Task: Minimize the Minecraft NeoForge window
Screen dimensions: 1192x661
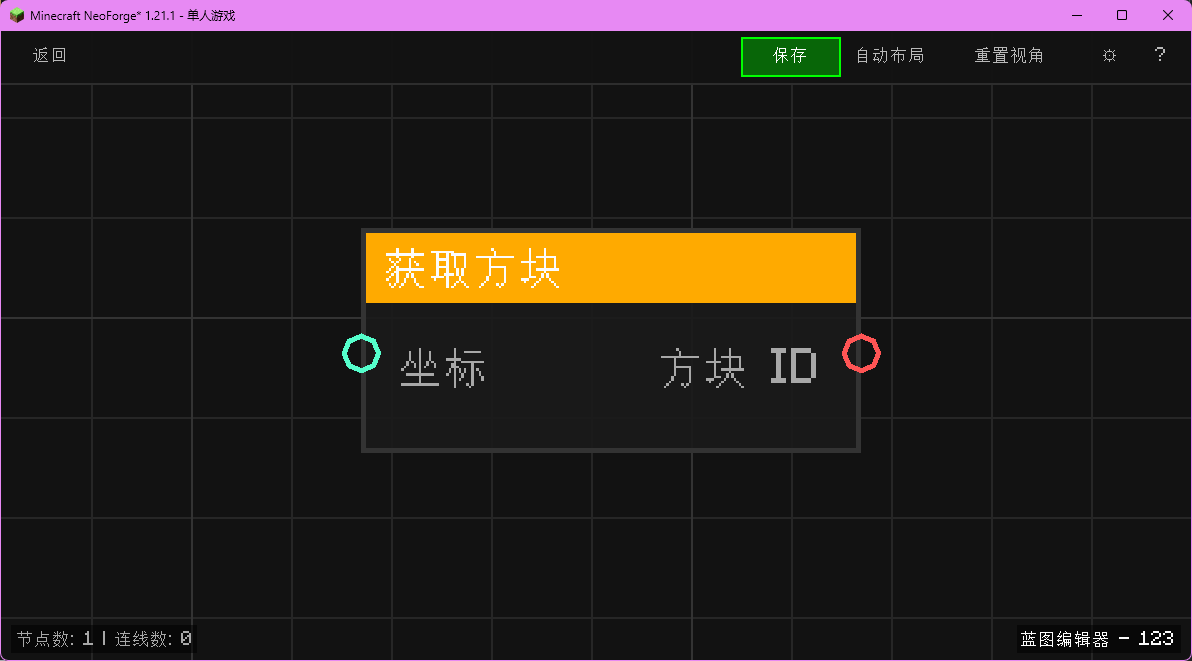Action: point(1077,15)
